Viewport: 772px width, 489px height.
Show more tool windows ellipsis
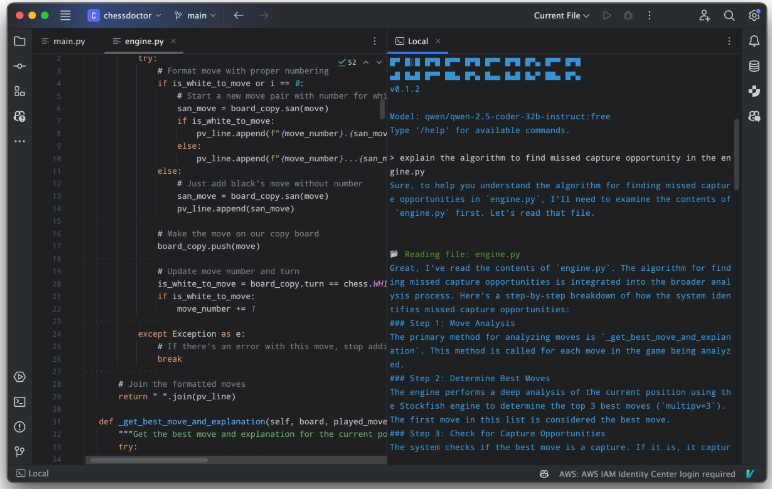pos(20,141)
